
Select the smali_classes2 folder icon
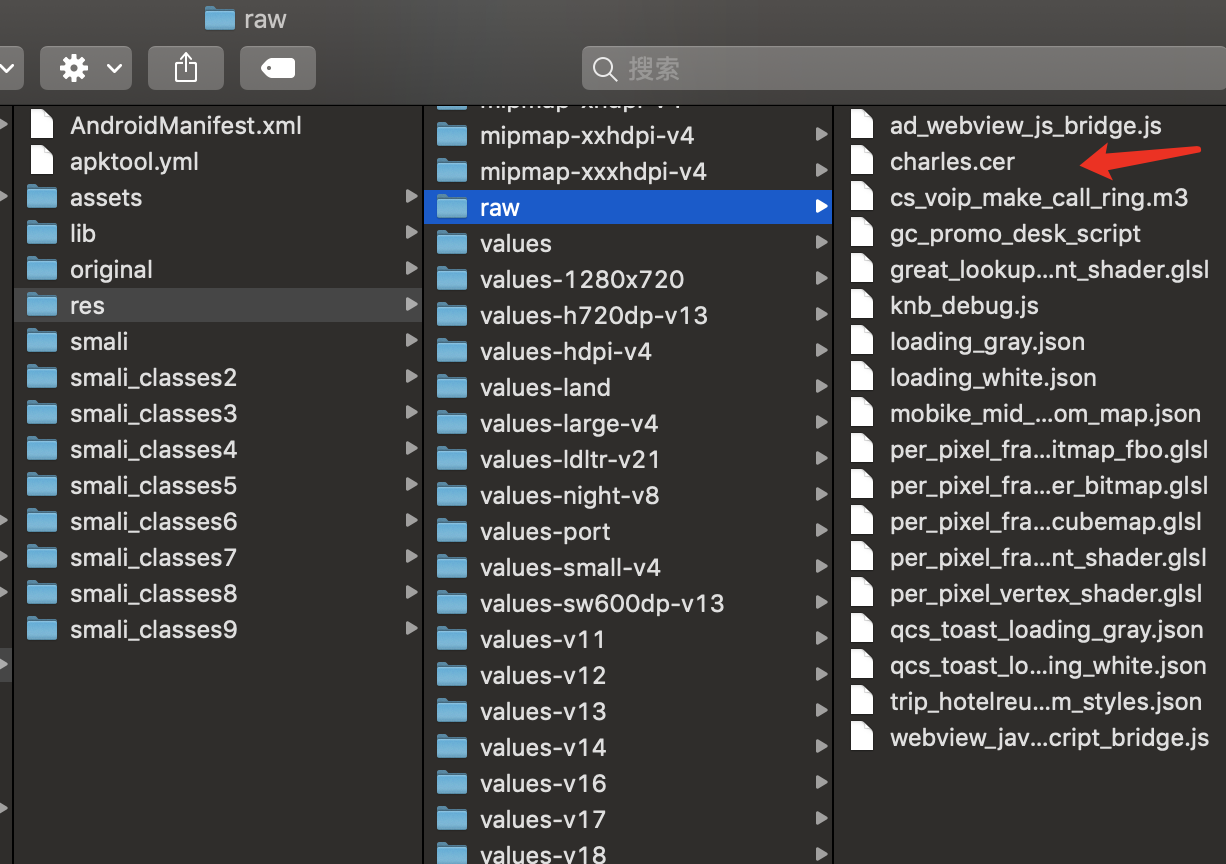point(42,377)
